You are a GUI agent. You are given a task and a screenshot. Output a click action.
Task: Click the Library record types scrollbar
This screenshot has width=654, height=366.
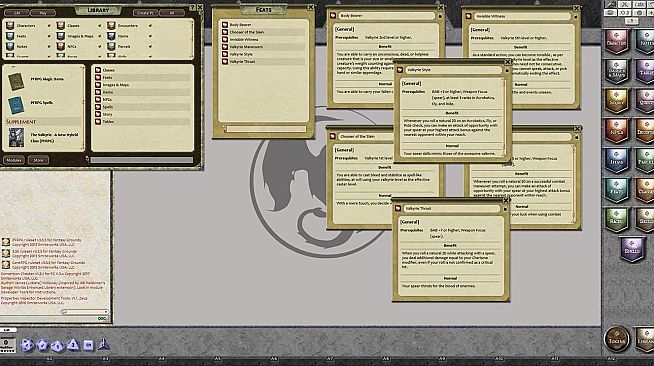click(x=192, y=38)
